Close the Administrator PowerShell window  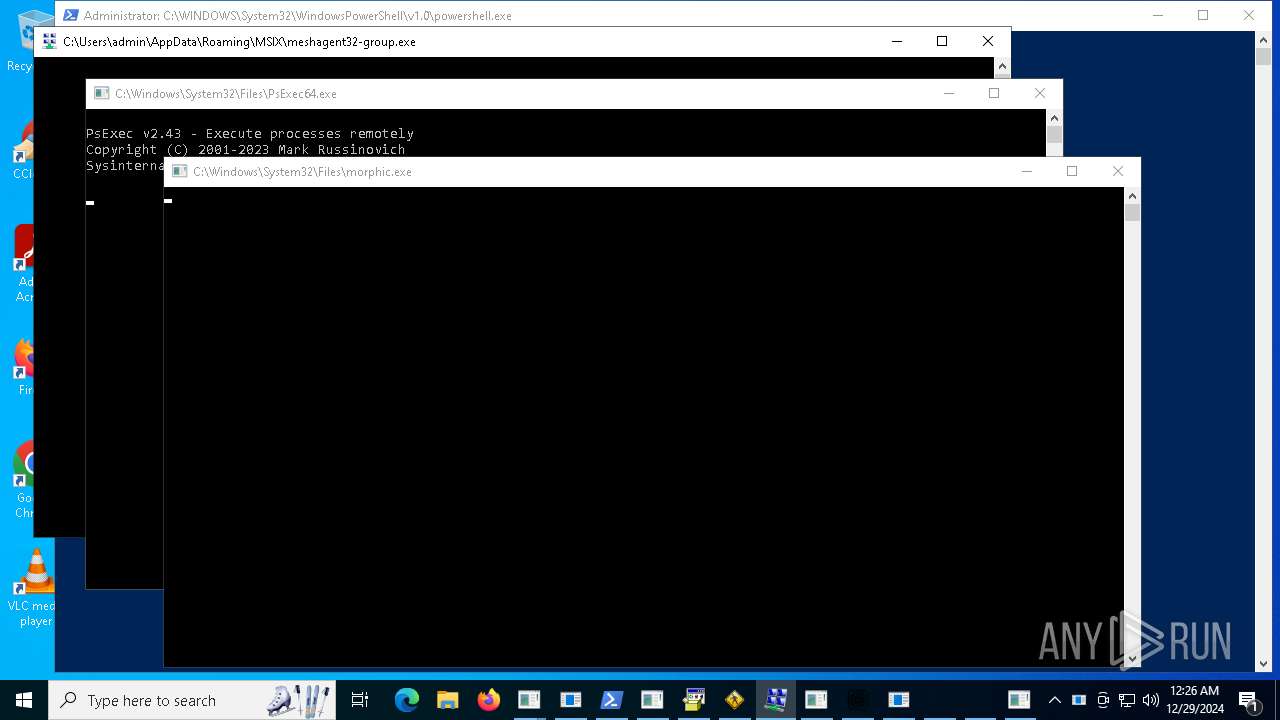[1249, 16]
